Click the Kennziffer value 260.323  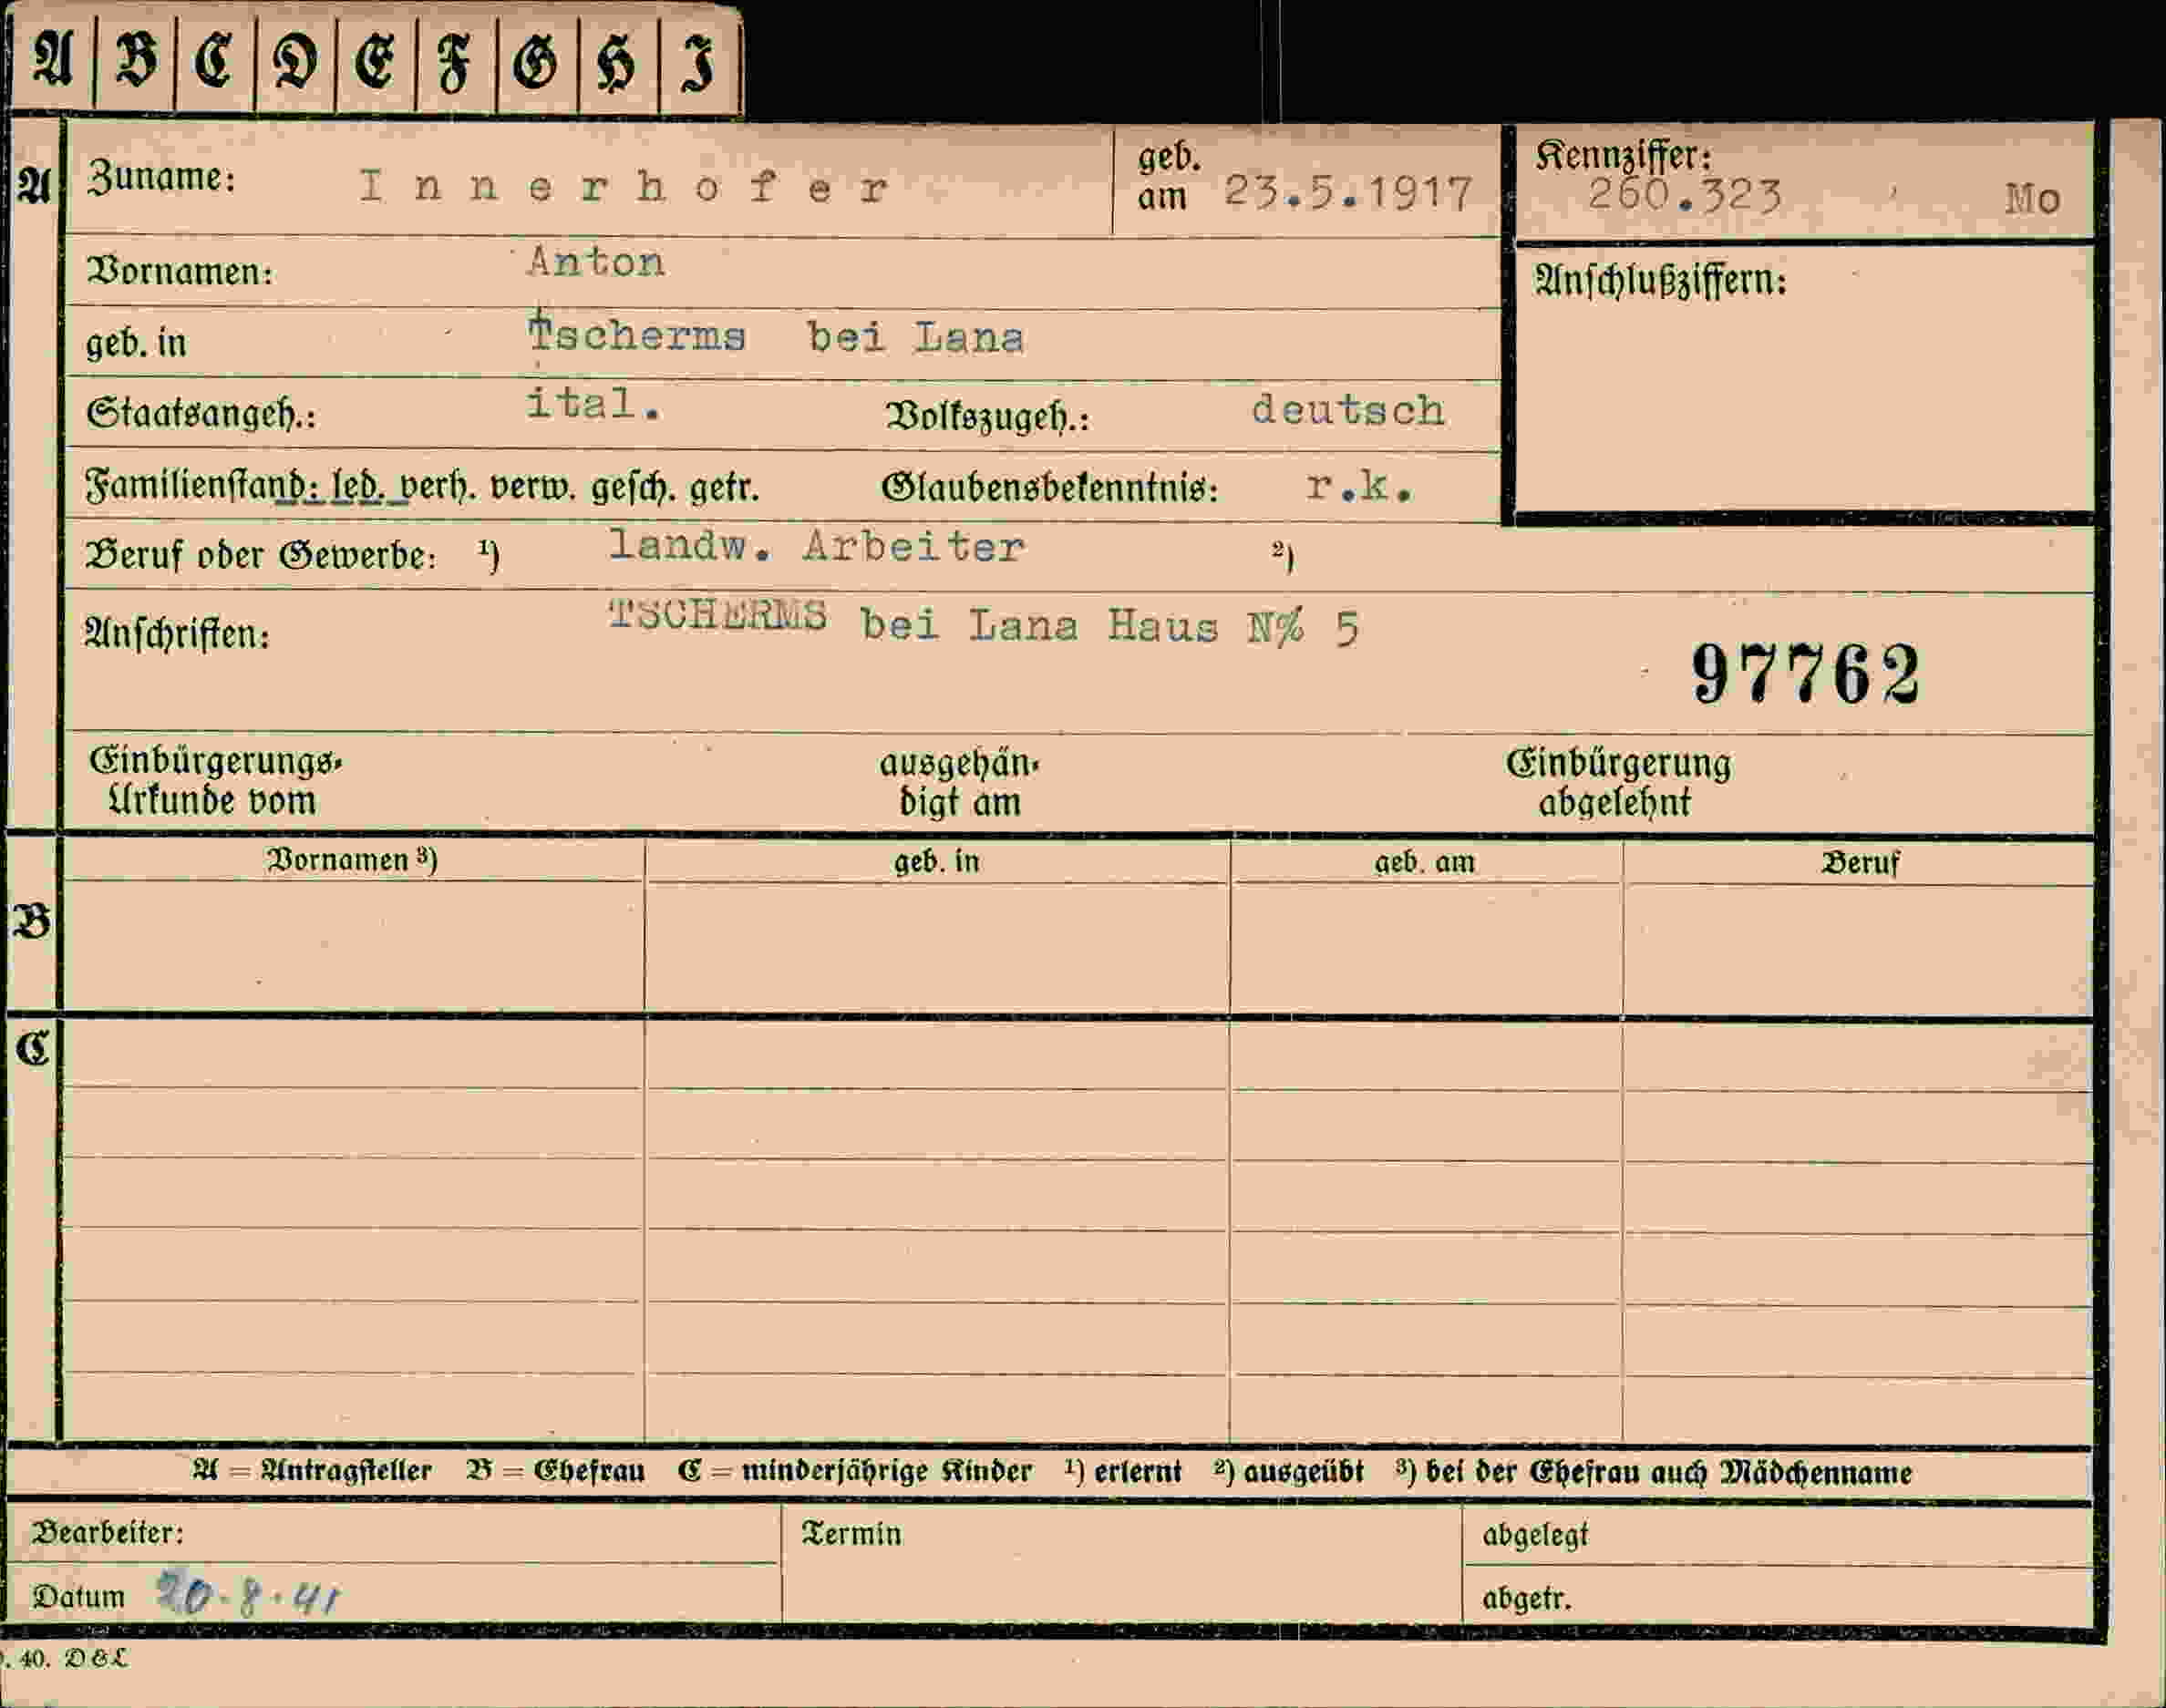[1685, 195]
